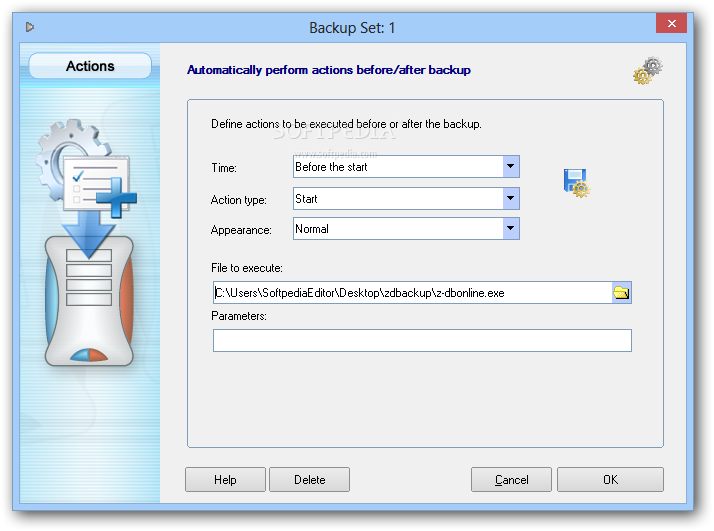Screen dimensions: 714x531
Task: Click the 'Appearance:' label
Action: click(x=241, y=230)
